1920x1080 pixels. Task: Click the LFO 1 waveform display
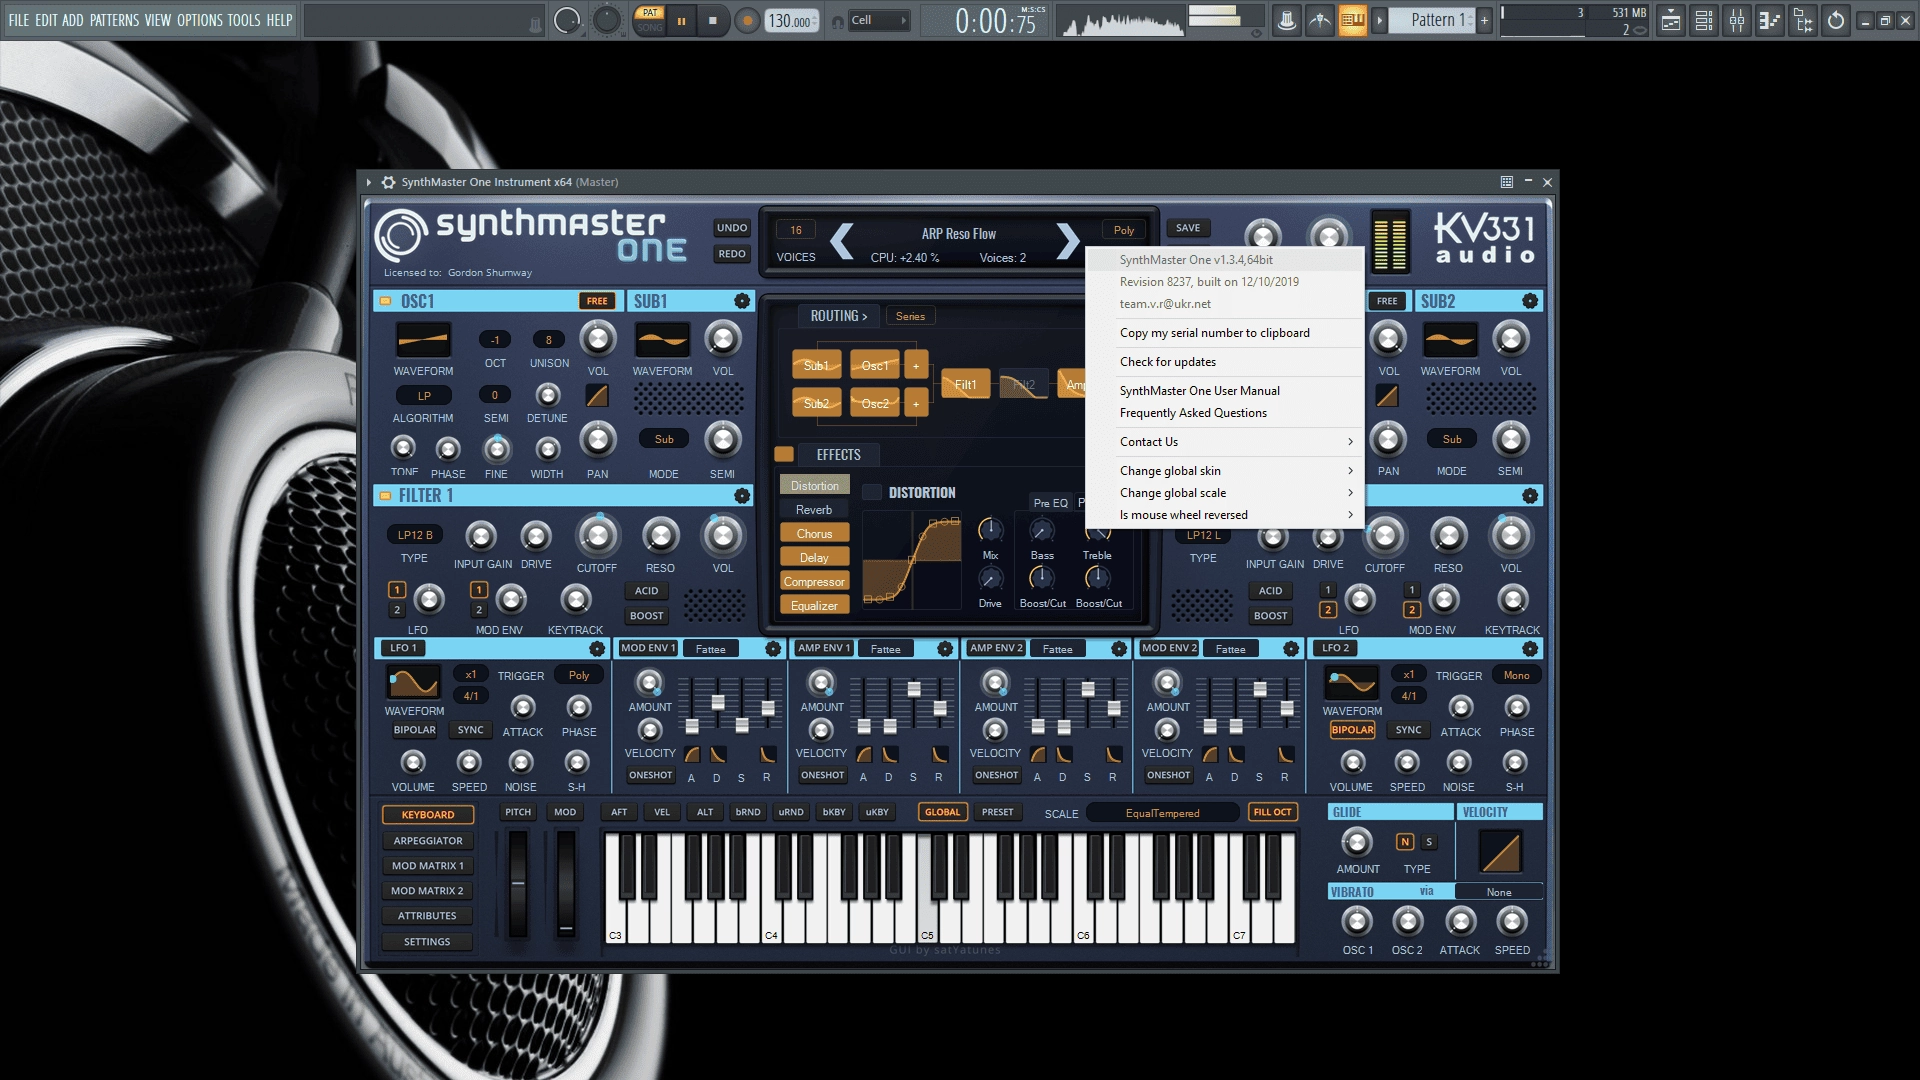[x=413, y=683]
